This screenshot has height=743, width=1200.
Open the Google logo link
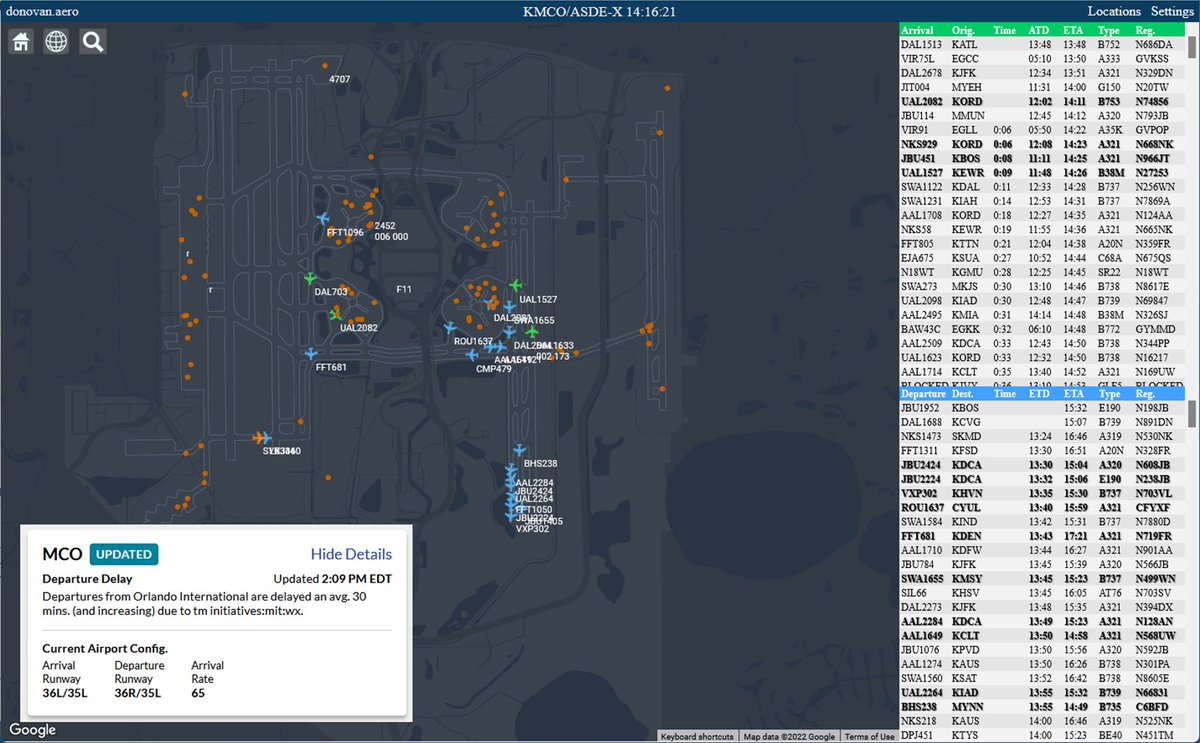pos(33,731)
